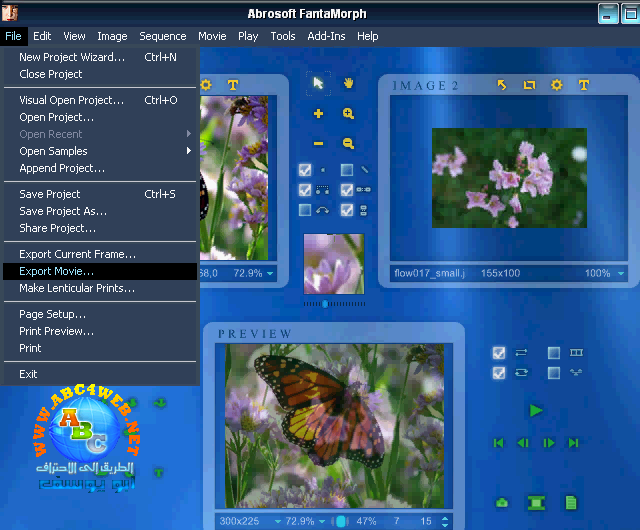Click Image 1 text T icon
This screenshot has height=530, width=640.
point(233,85)
